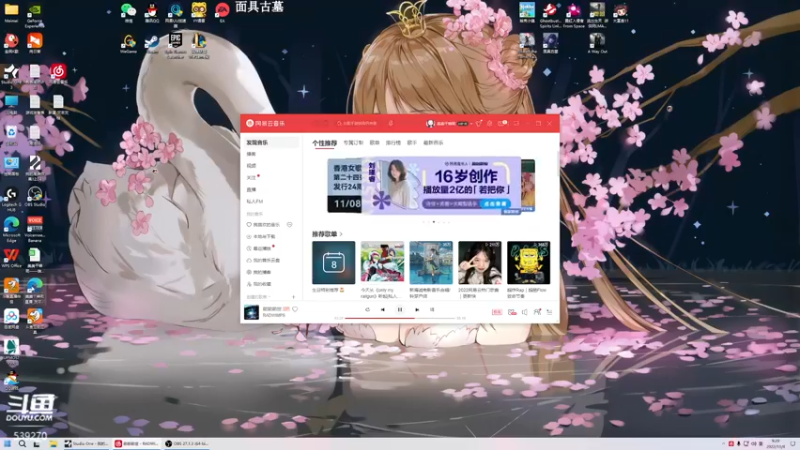Like the currently playing song with the heart

(295, 309)
